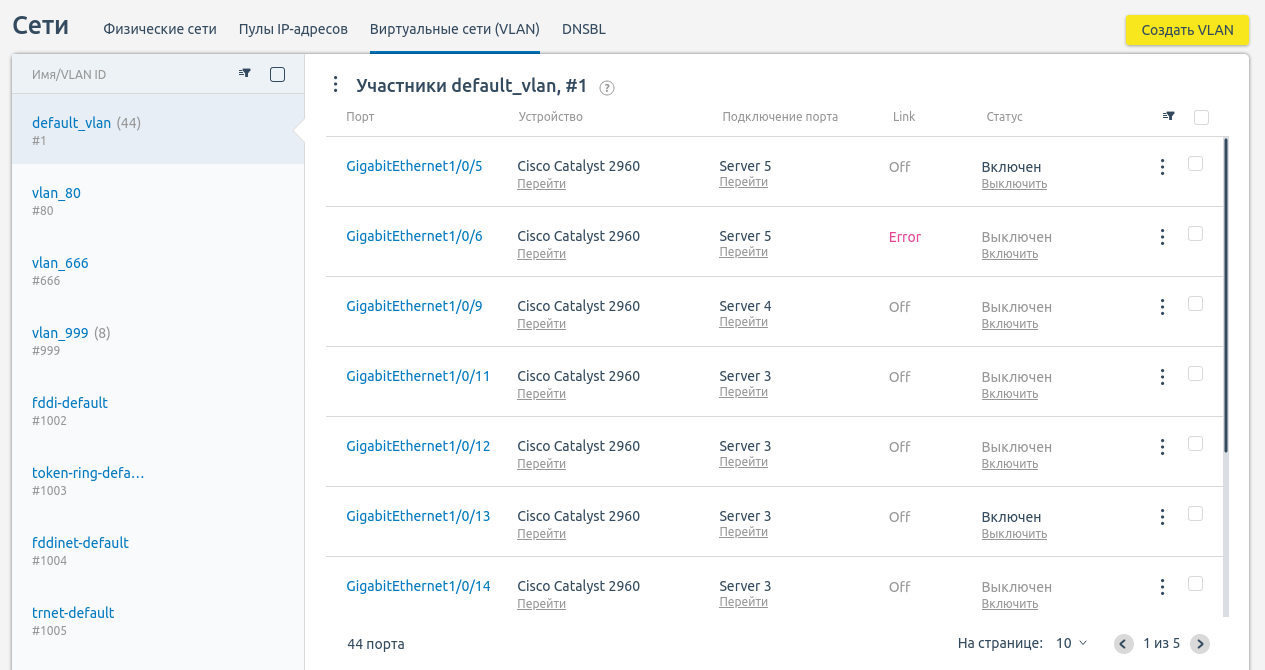The width and height of the screenshot is (1265, 670).
Task: Open port link GigabitEthernet1/0/9
Action: pos(414,306)
